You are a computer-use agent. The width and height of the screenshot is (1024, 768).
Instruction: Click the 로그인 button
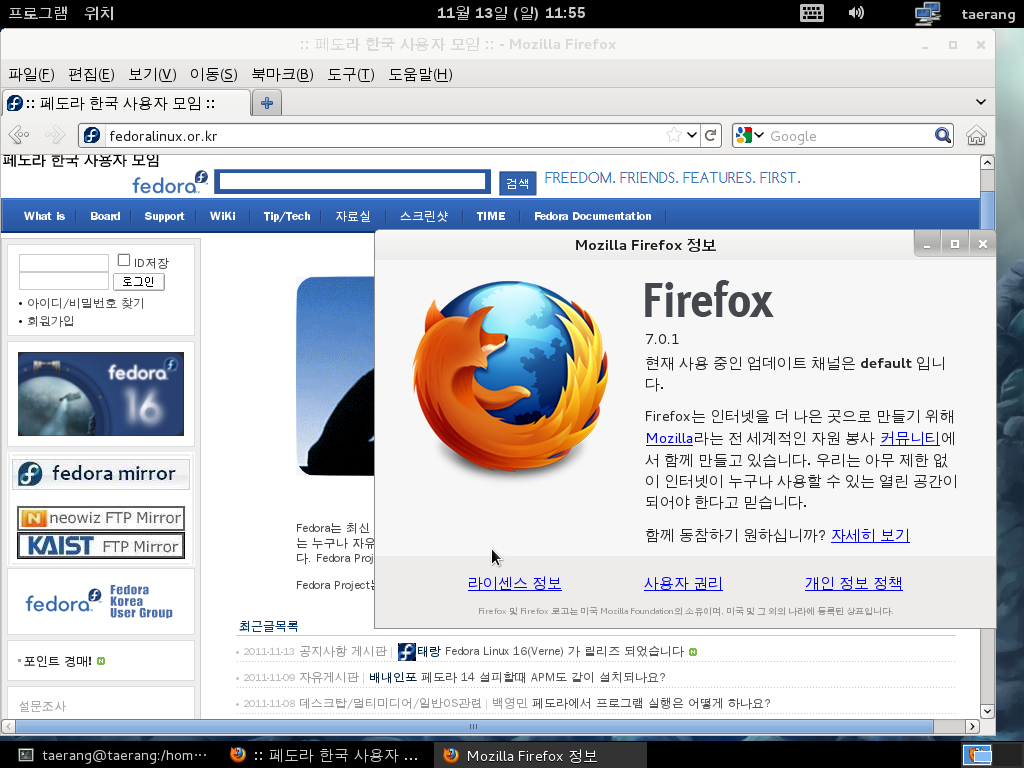pos(138,281)
